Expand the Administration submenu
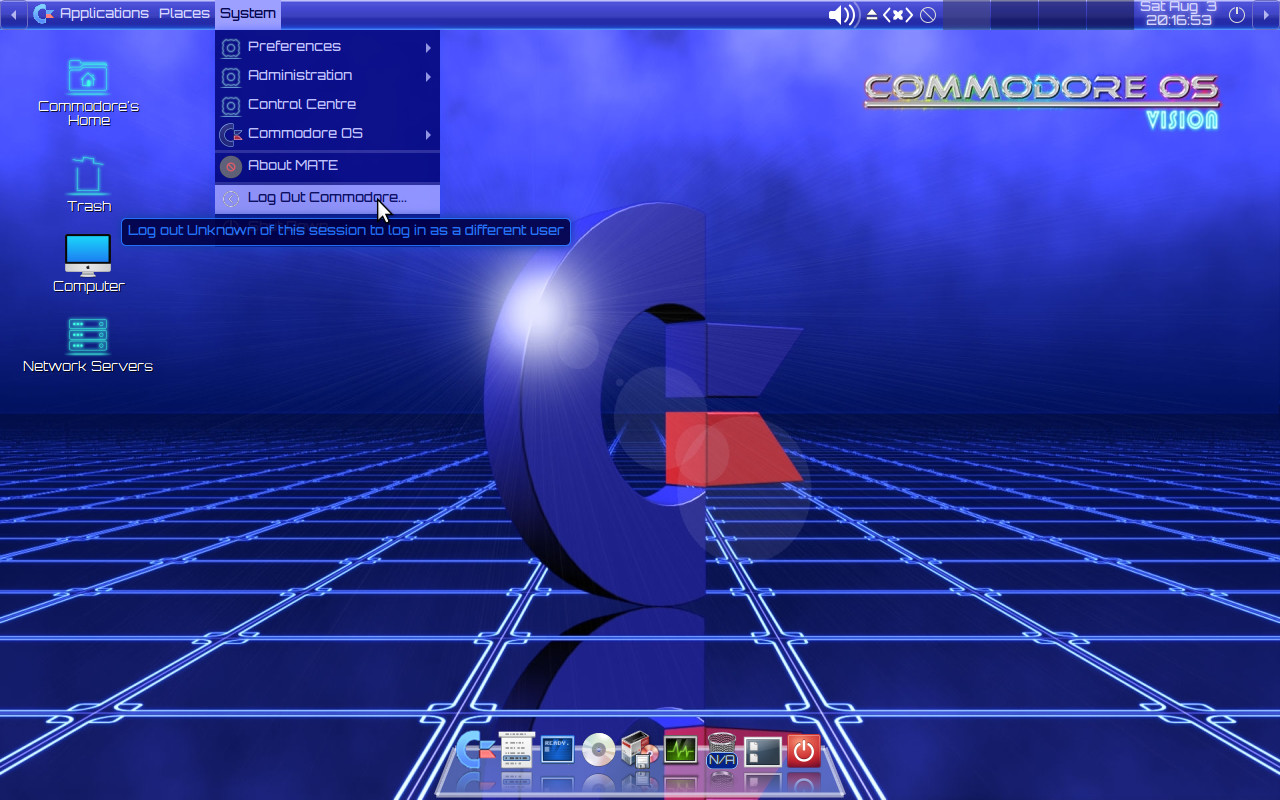The width and height of the screenshot is (1280, 800). point(299,75)
